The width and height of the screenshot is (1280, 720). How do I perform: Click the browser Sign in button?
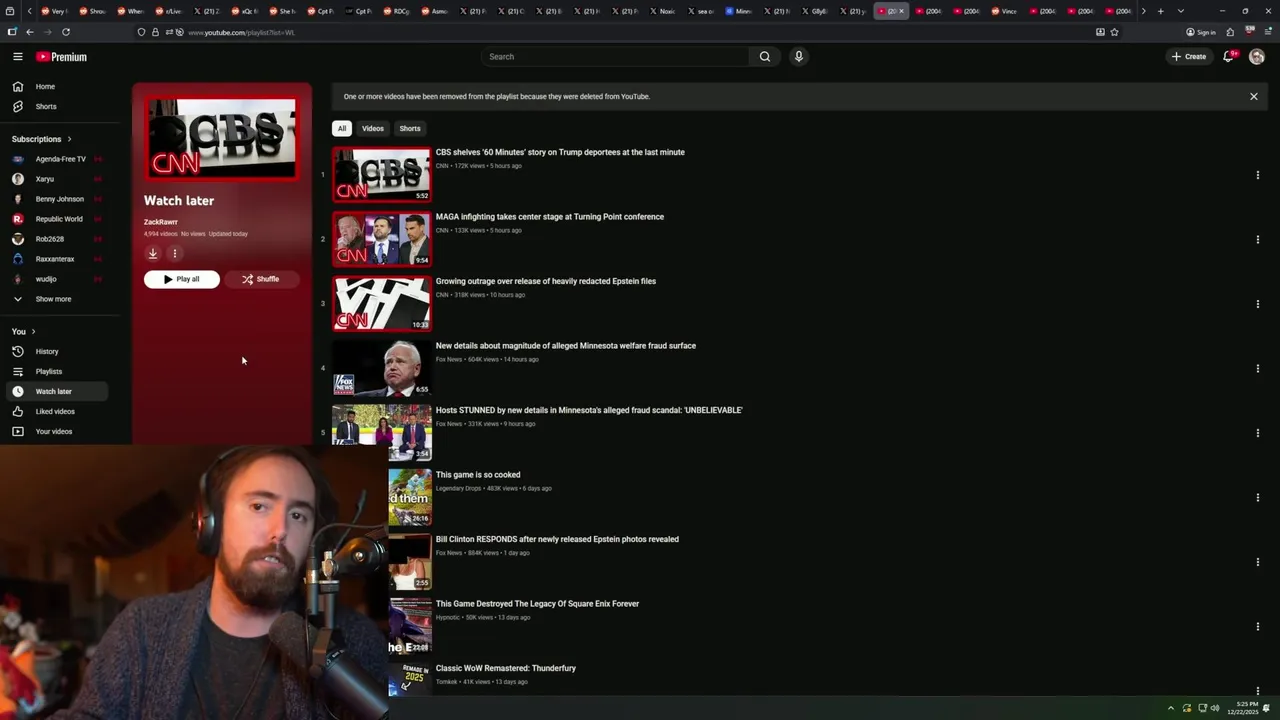[1200, 32]
